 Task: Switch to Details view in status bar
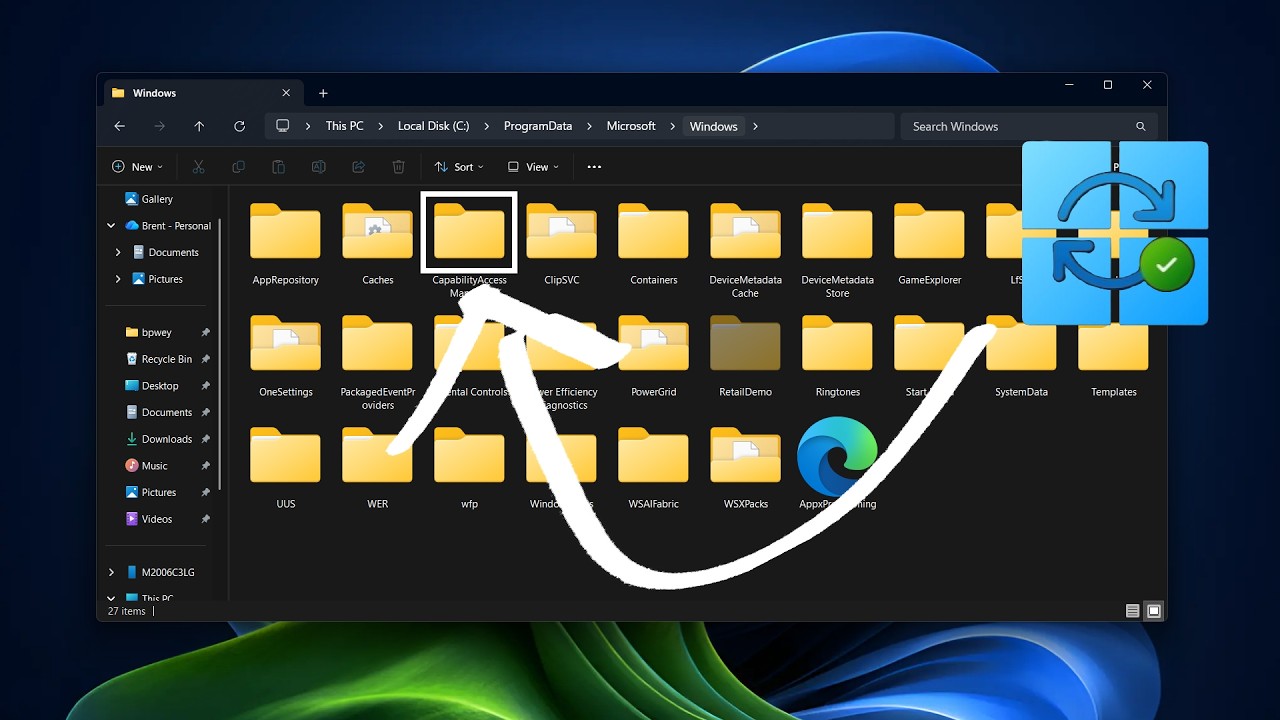point(1132,611)
